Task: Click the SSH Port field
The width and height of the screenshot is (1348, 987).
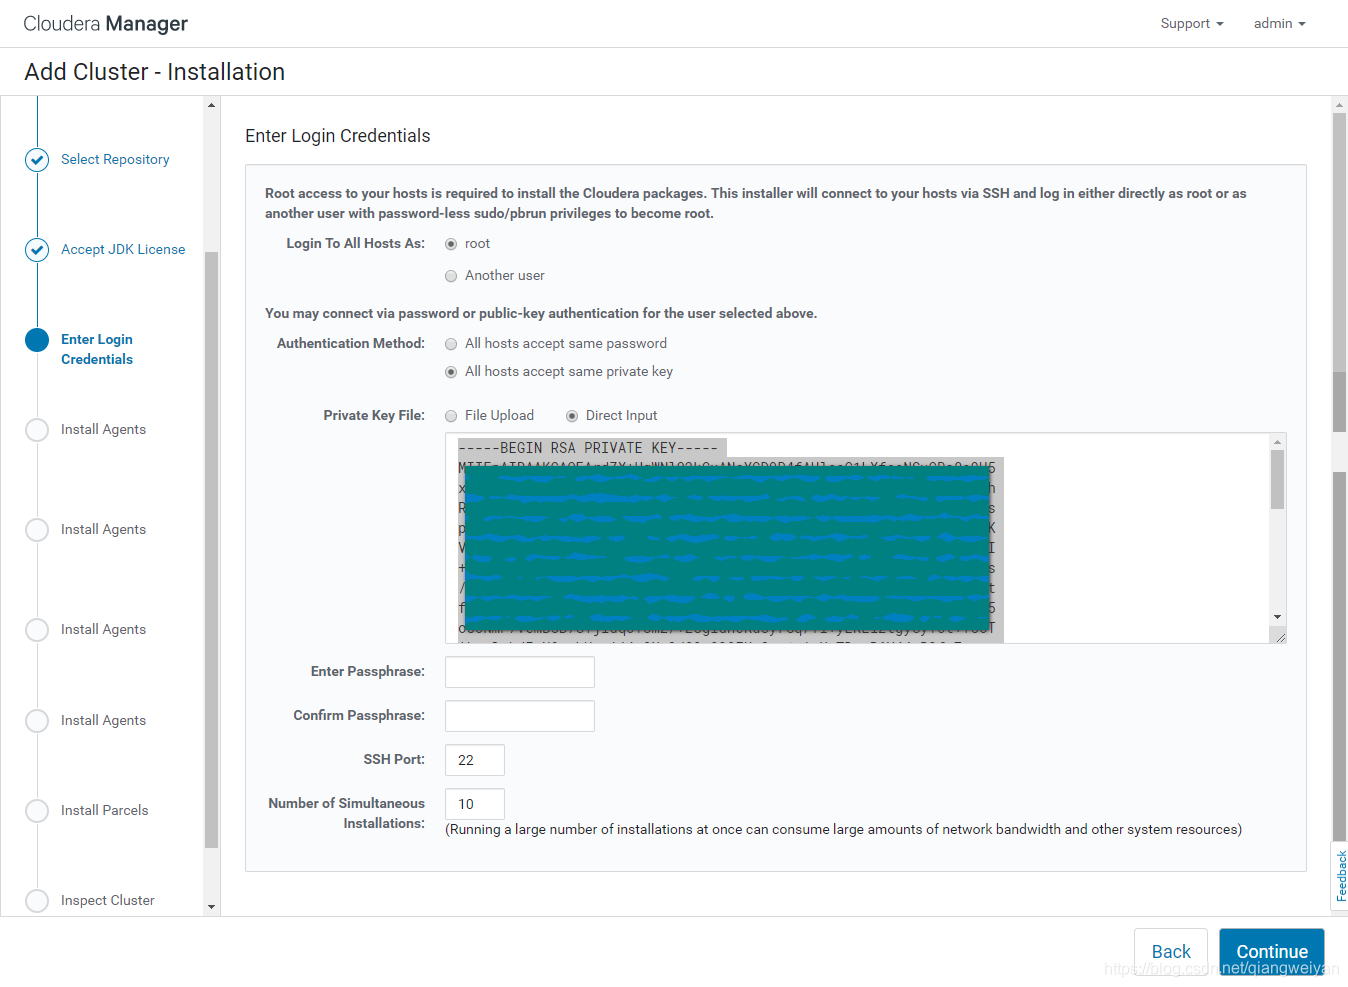Action: 475,760
